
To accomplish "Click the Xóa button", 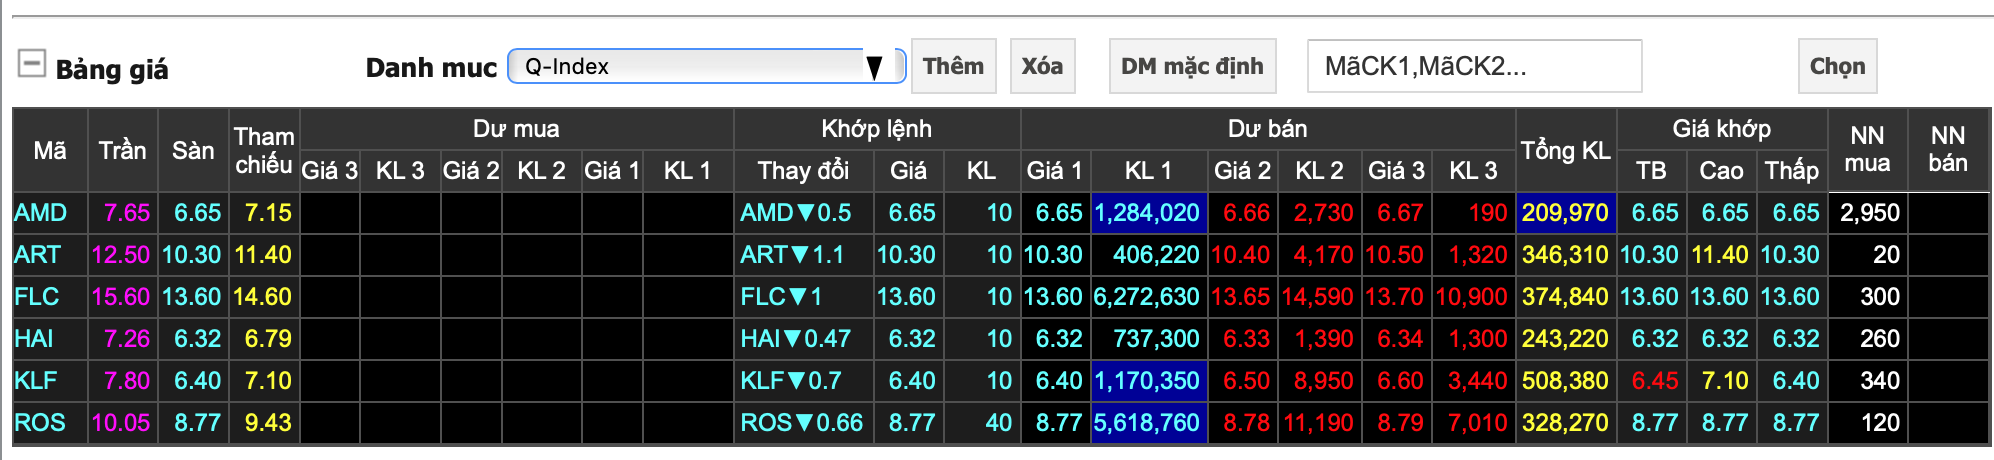I will coord(1042,66).
